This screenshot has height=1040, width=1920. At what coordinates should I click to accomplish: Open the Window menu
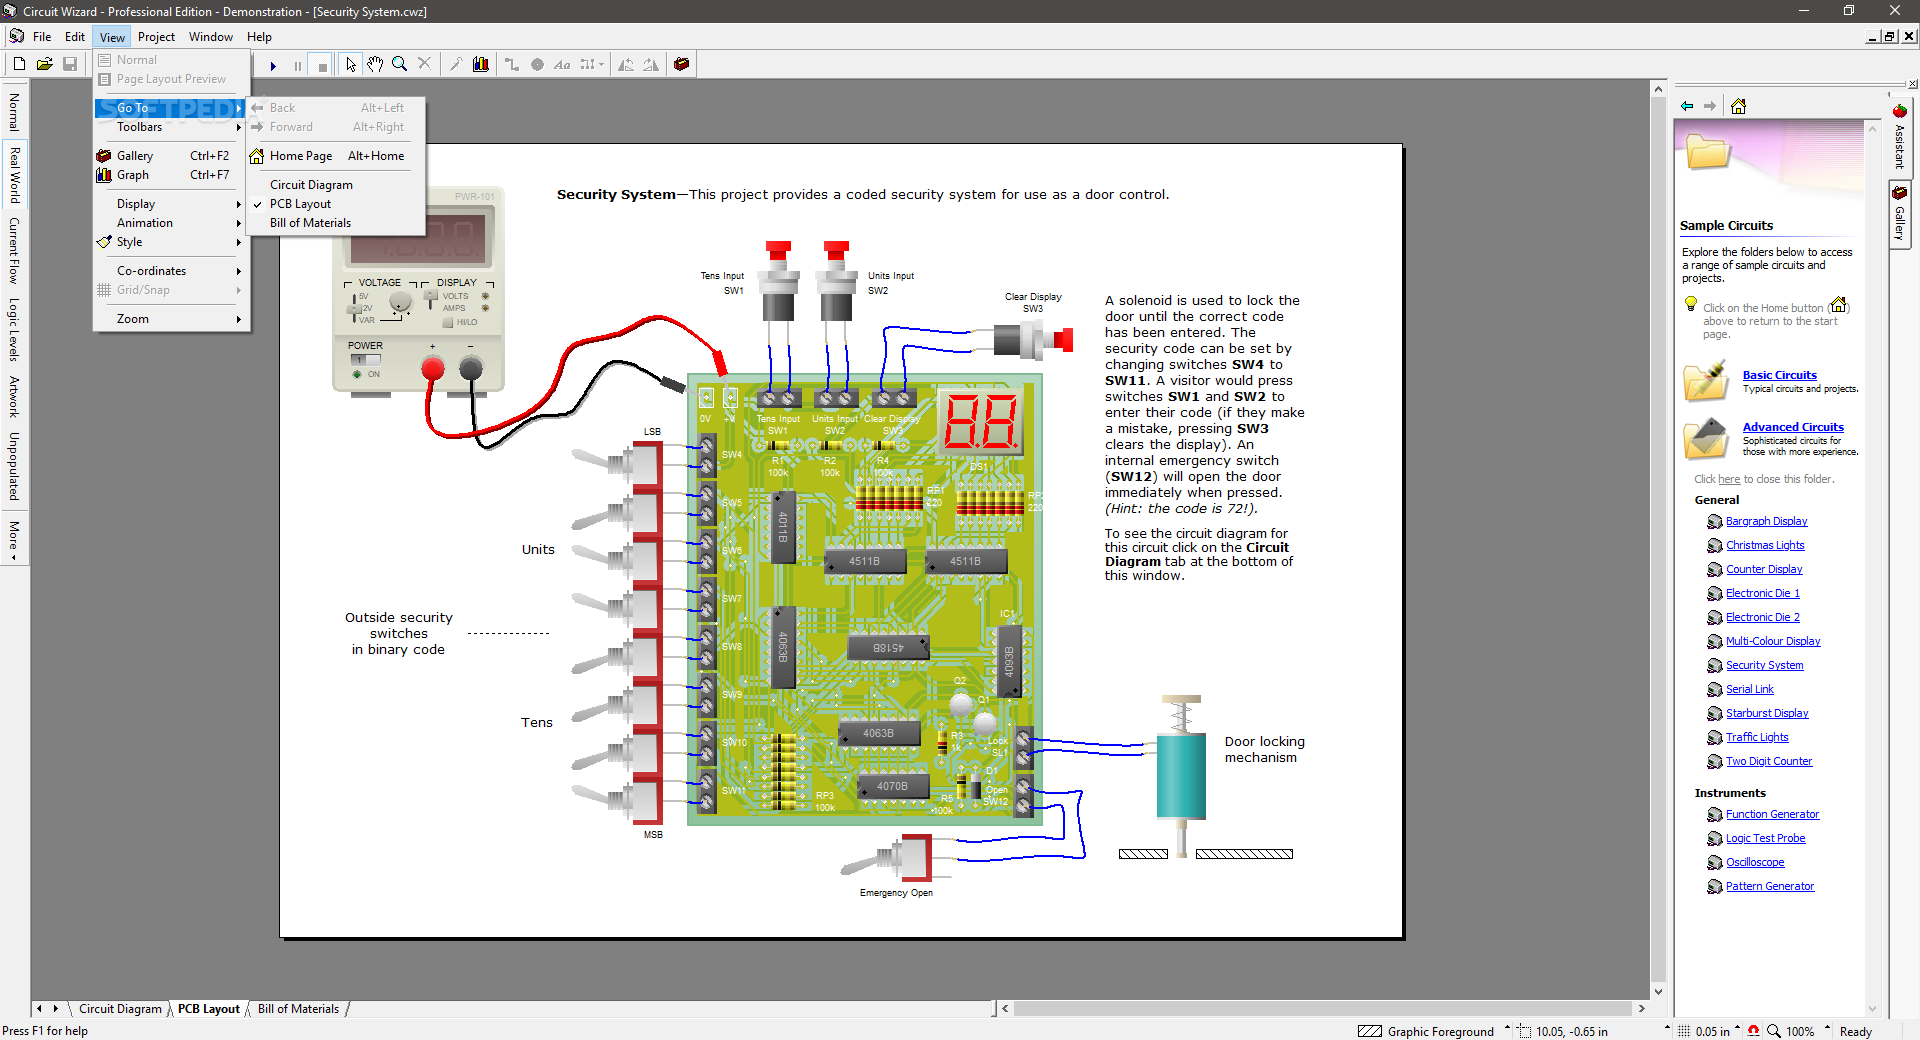pyautogui.click(x=211, y=37)
